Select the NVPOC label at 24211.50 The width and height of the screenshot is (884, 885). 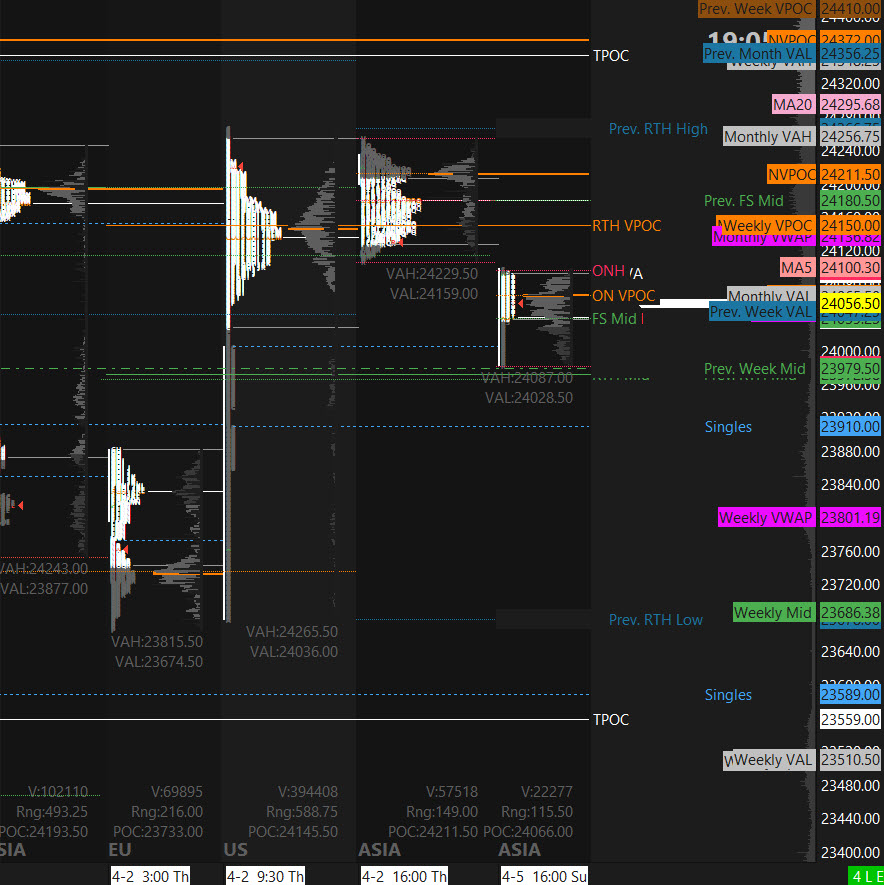coord(792,174)
